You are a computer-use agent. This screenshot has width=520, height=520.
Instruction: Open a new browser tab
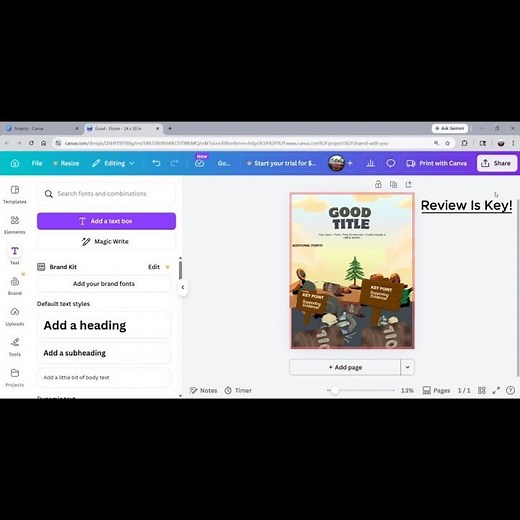point(170,128)
